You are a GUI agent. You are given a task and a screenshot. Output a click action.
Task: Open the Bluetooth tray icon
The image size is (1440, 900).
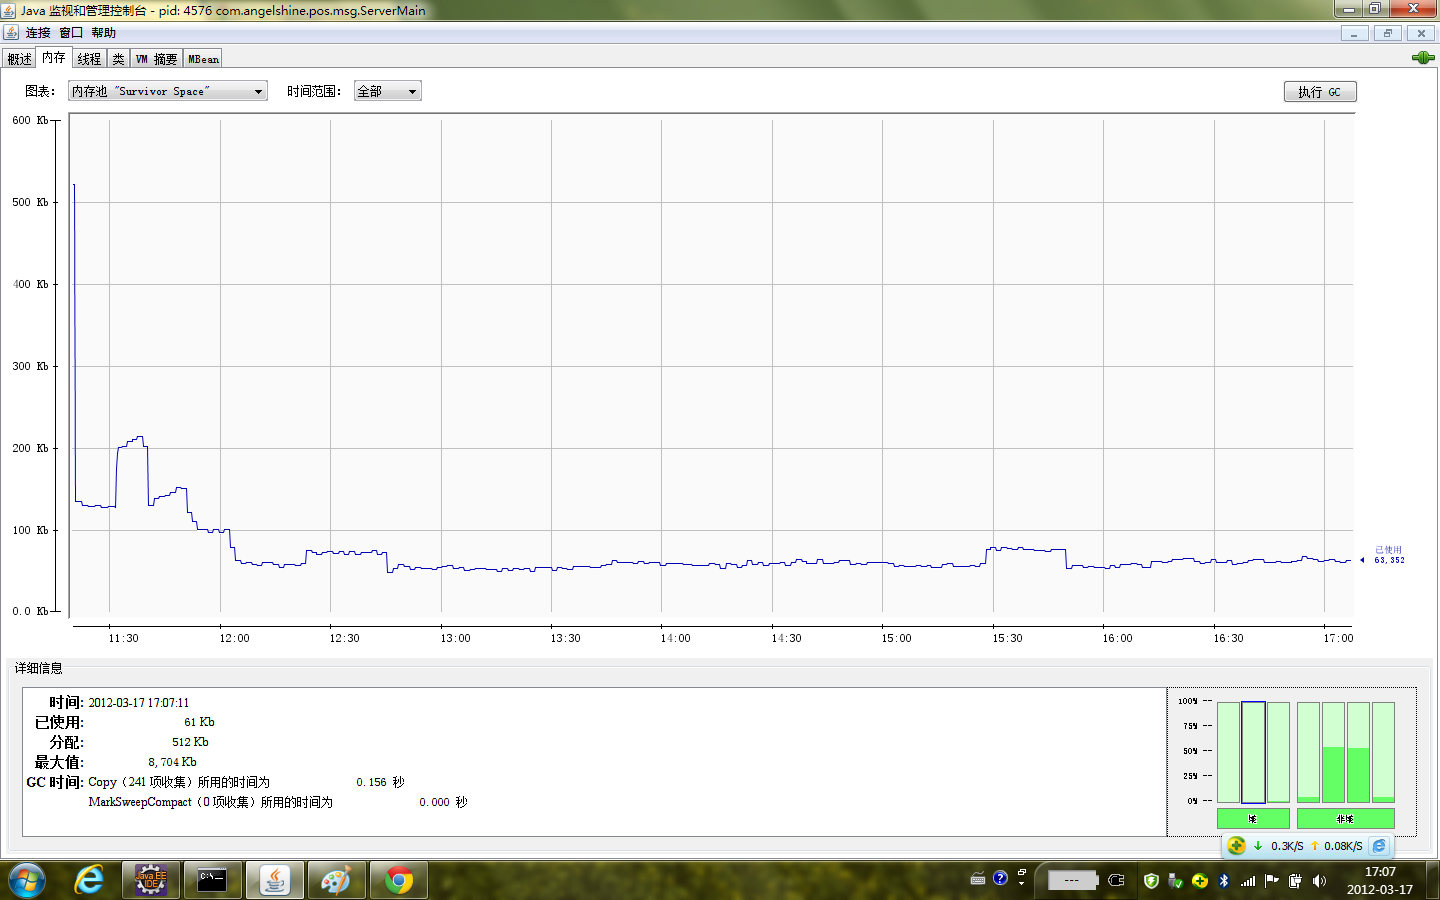coord(1223,881)
